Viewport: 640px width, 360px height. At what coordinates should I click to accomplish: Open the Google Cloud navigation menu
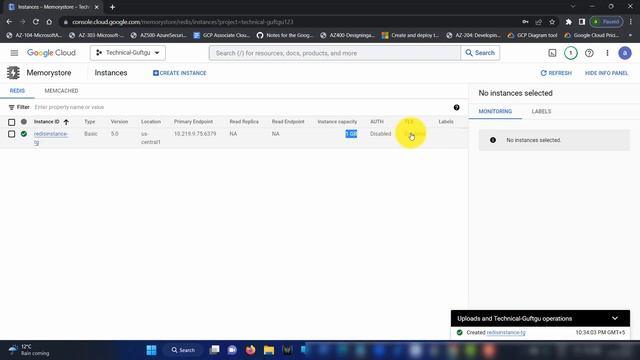click(14, 53)
